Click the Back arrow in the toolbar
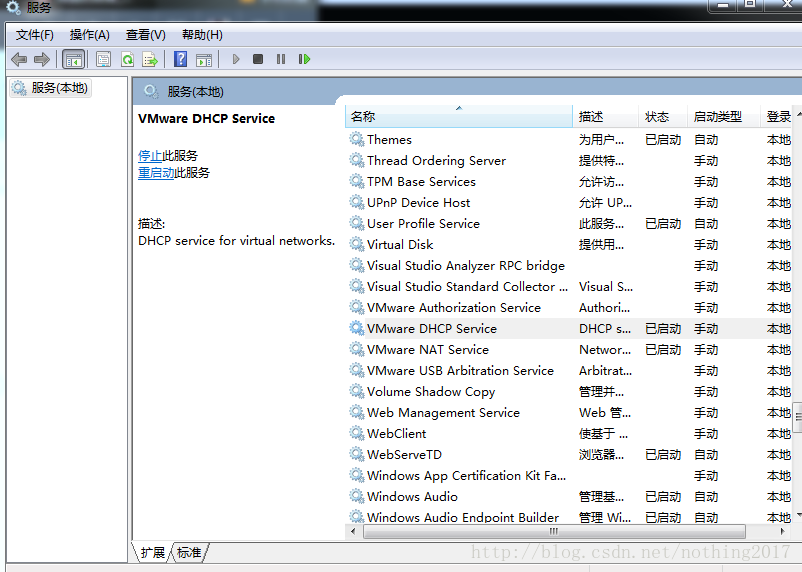 pyautogui.click(x=19, y=59)
